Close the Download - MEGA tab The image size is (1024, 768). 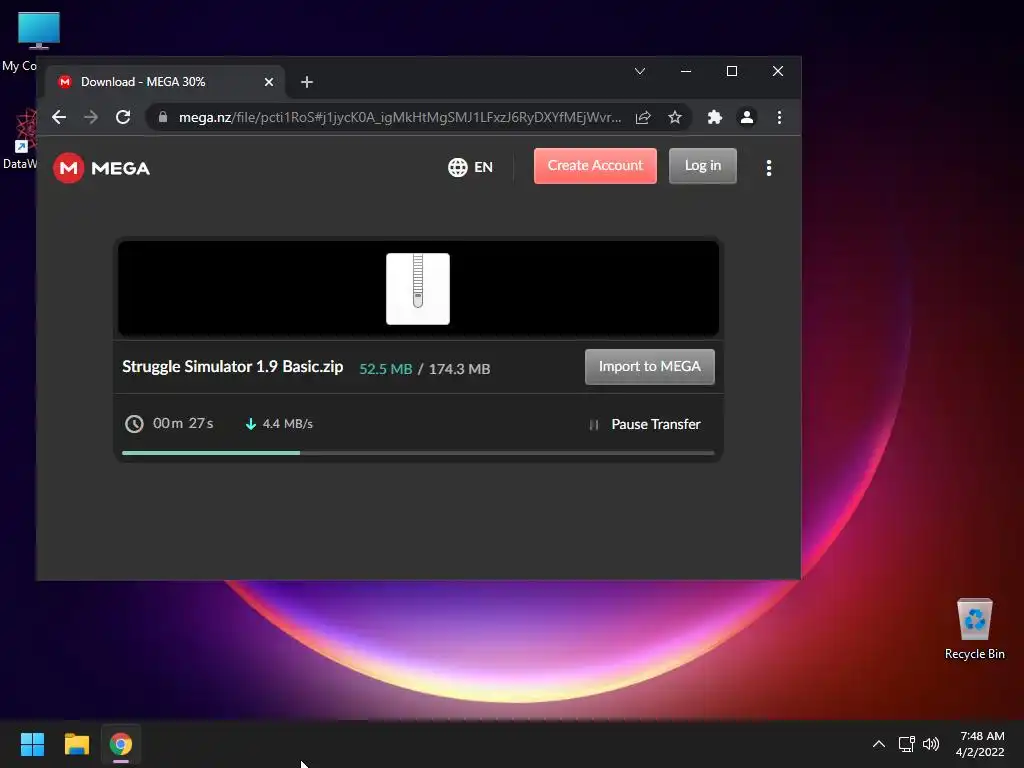pos(268,82)
